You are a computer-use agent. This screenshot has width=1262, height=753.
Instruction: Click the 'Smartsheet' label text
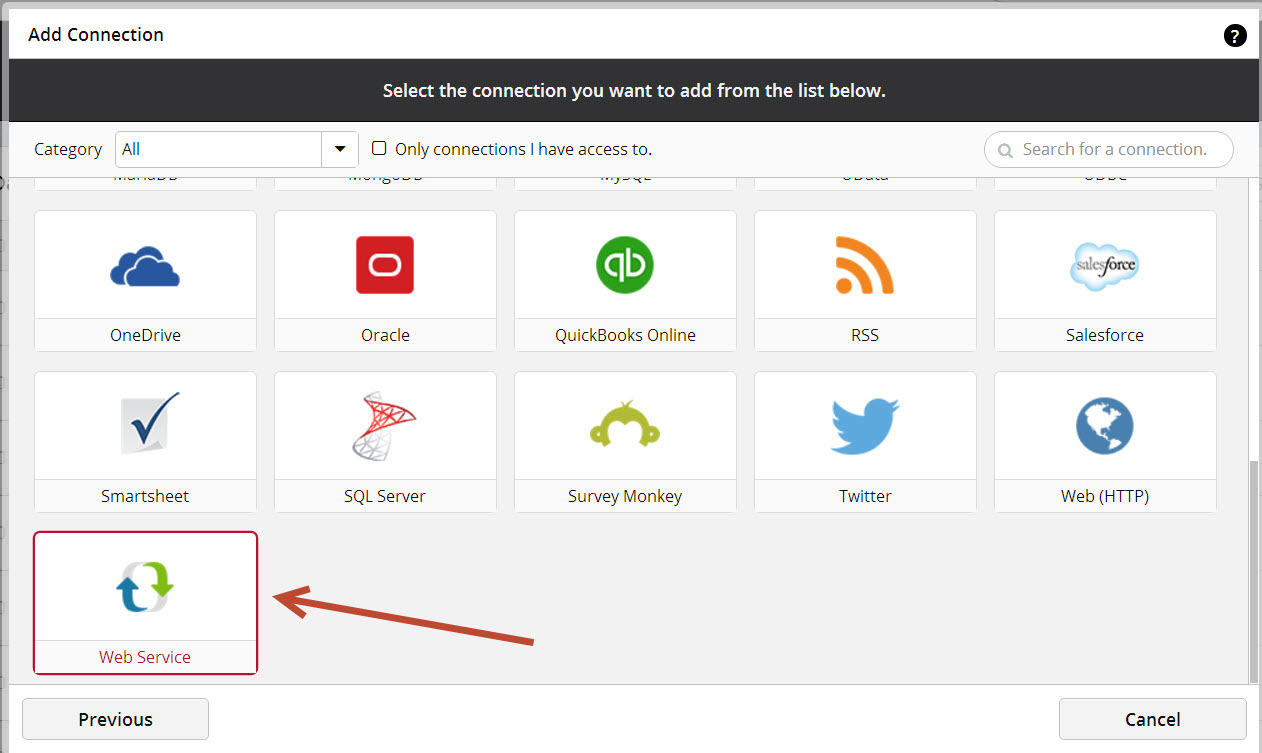[x=145, y=496]
